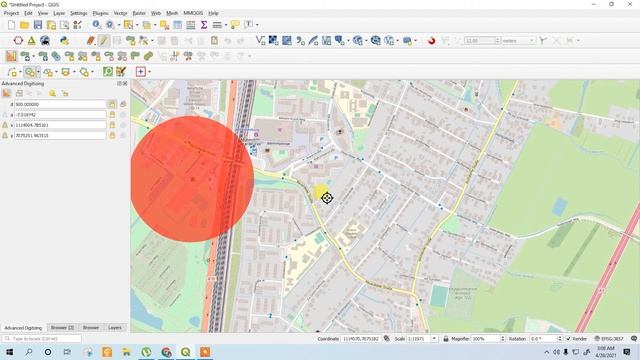Open the Raster menu
This screenshot has height=360, width=640.
pos(139,13)
